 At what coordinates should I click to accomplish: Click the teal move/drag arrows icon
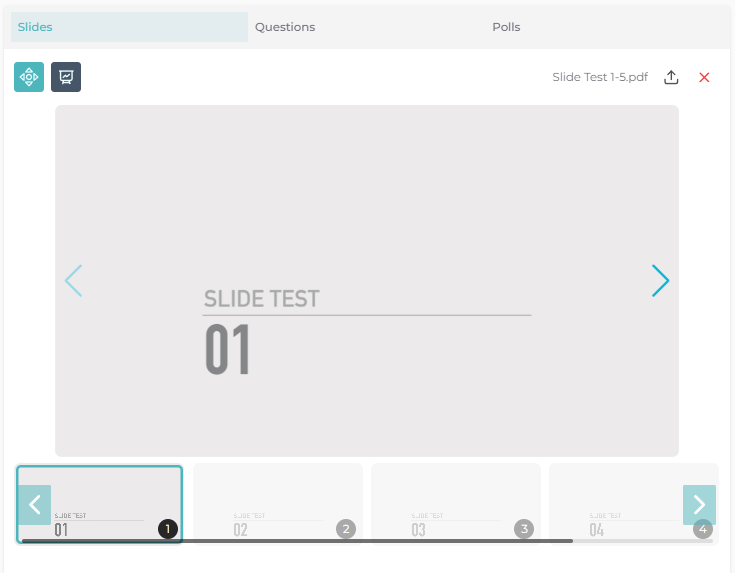pos(29,77)
